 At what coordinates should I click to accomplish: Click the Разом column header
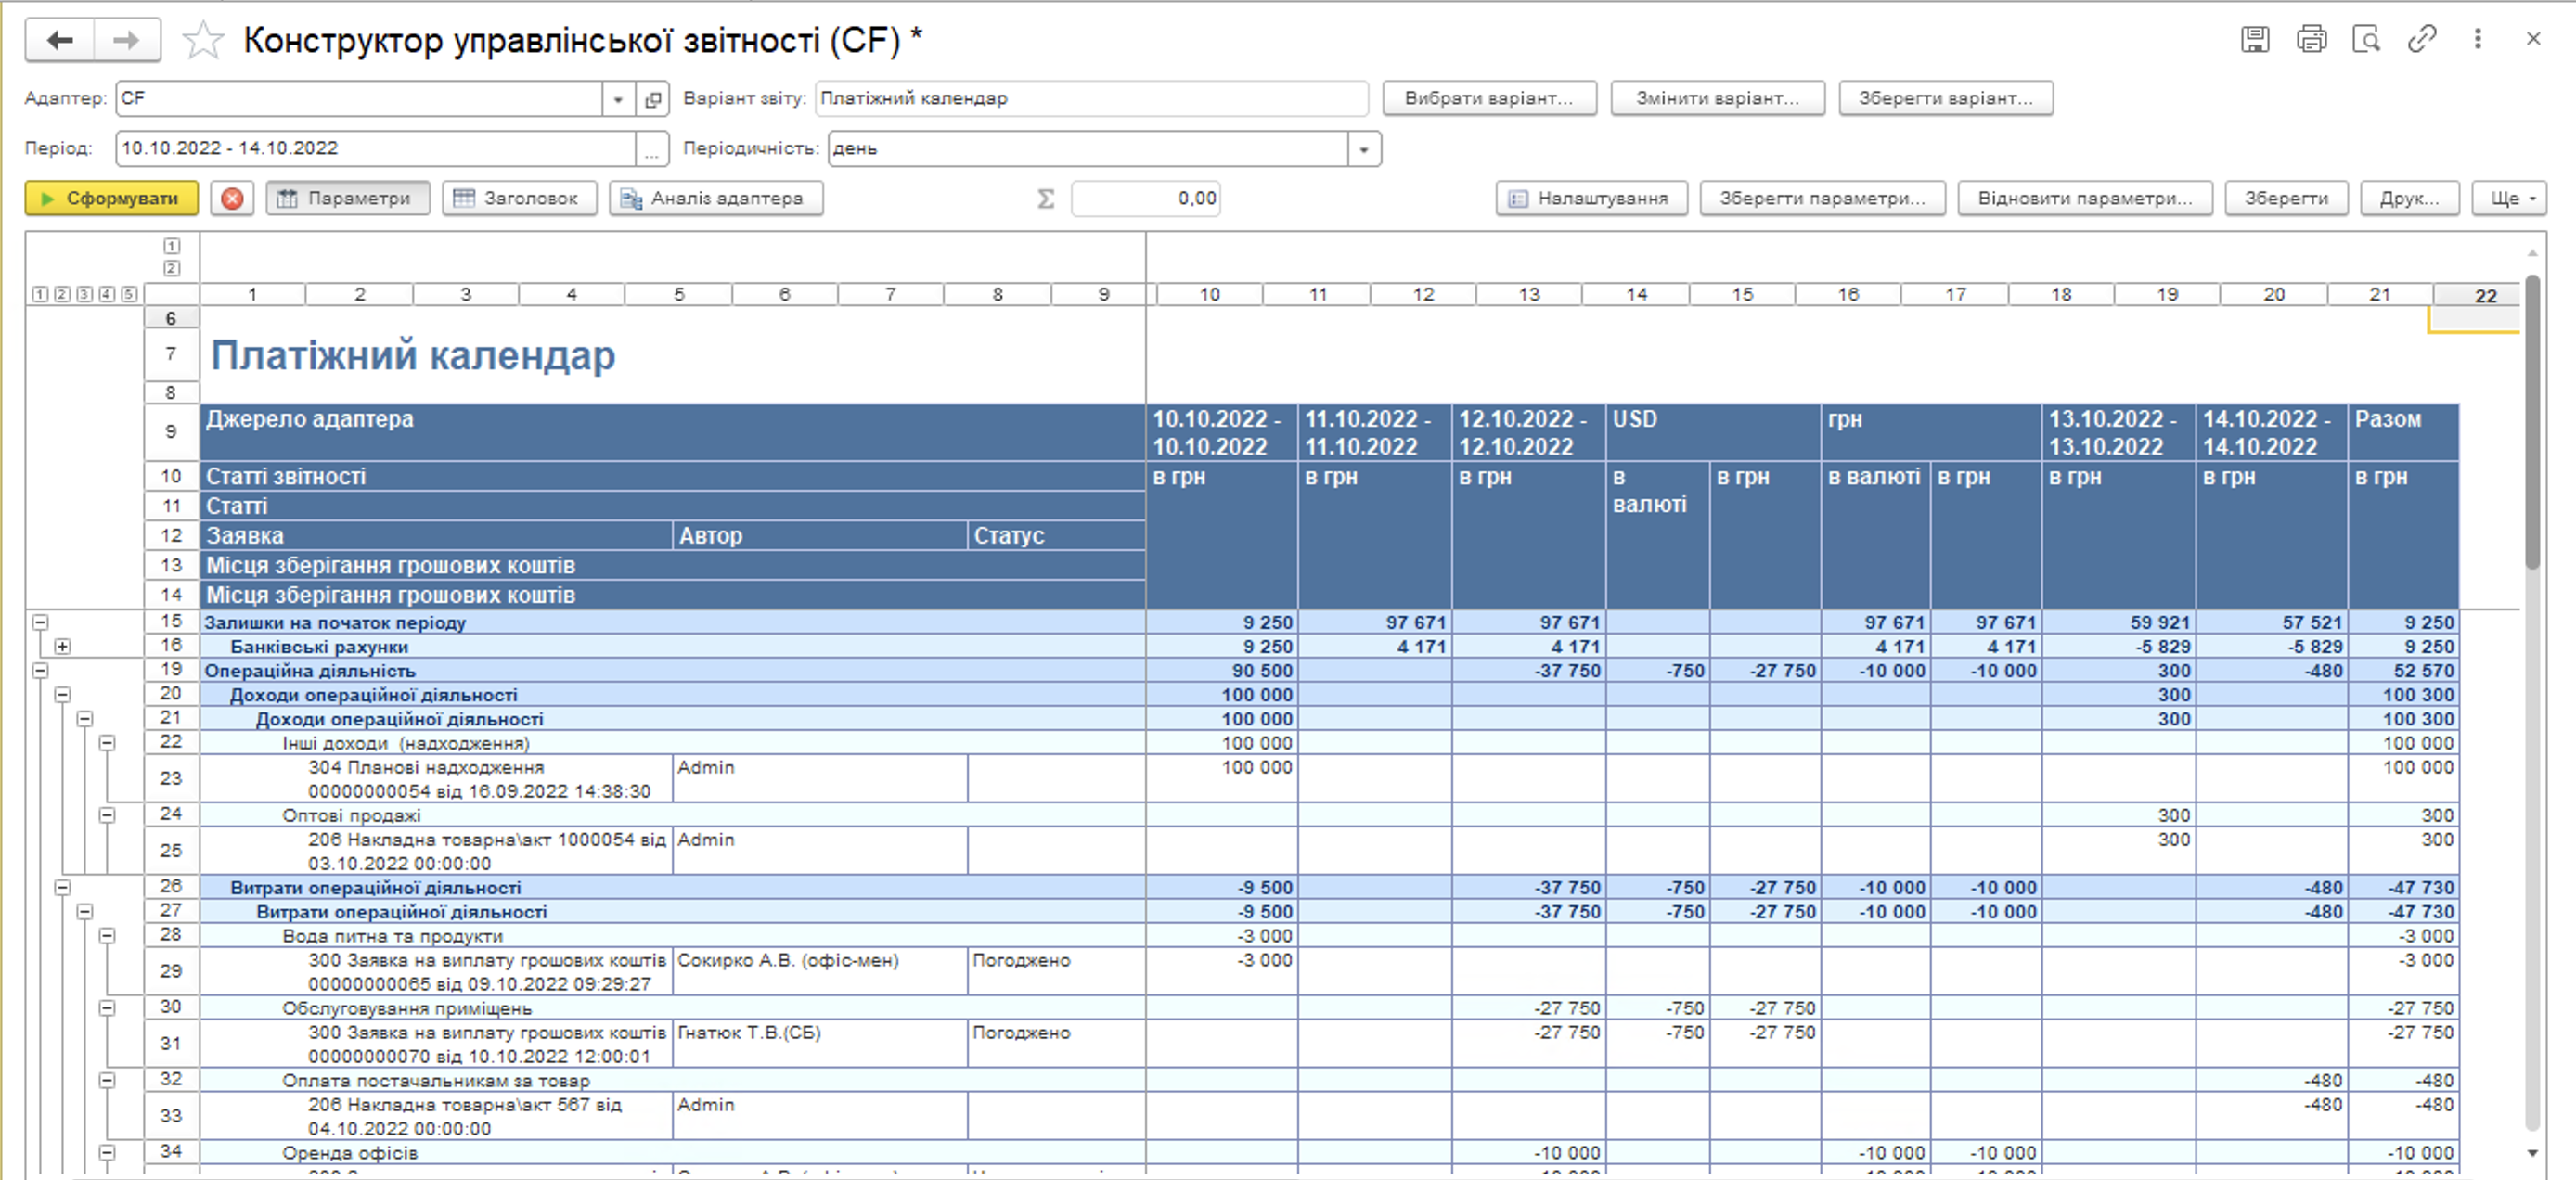pos(2403,432)
